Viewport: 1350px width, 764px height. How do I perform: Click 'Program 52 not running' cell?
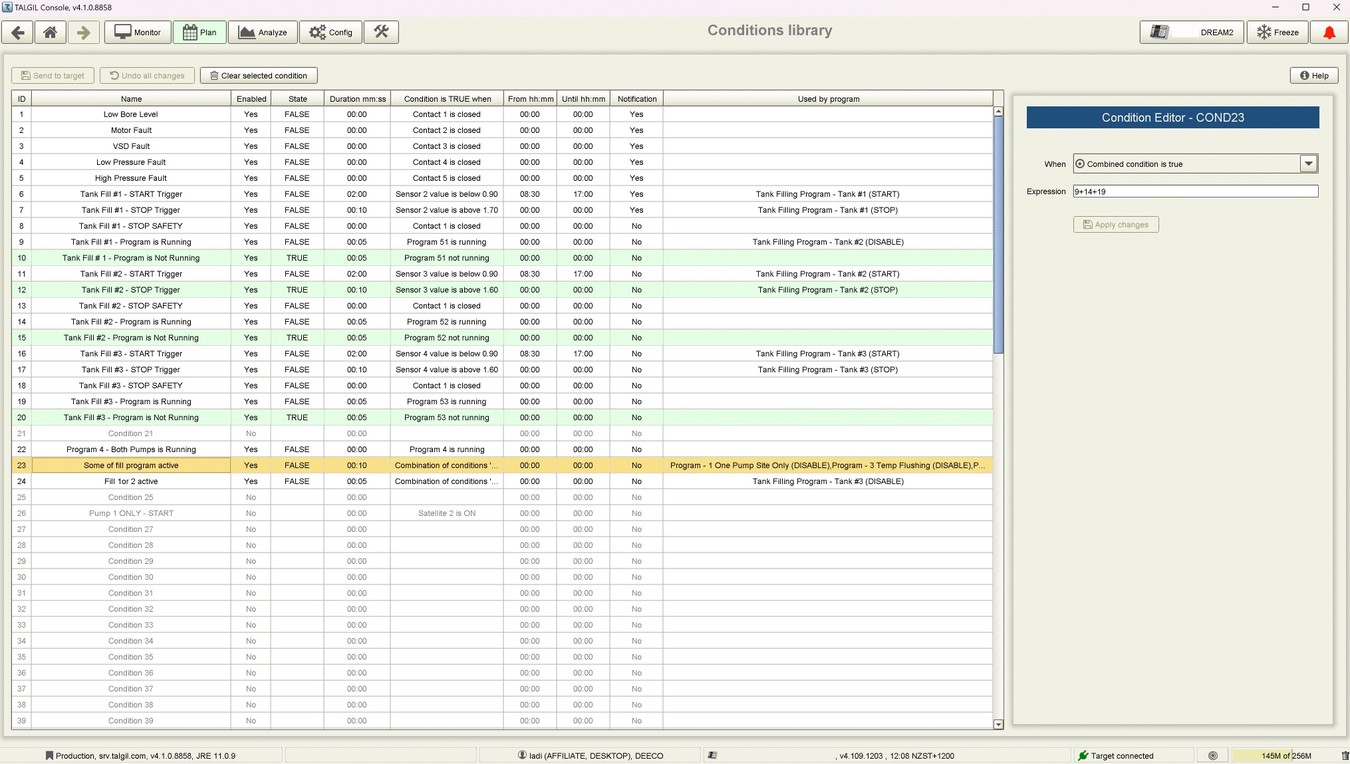[x=447, y=338]
